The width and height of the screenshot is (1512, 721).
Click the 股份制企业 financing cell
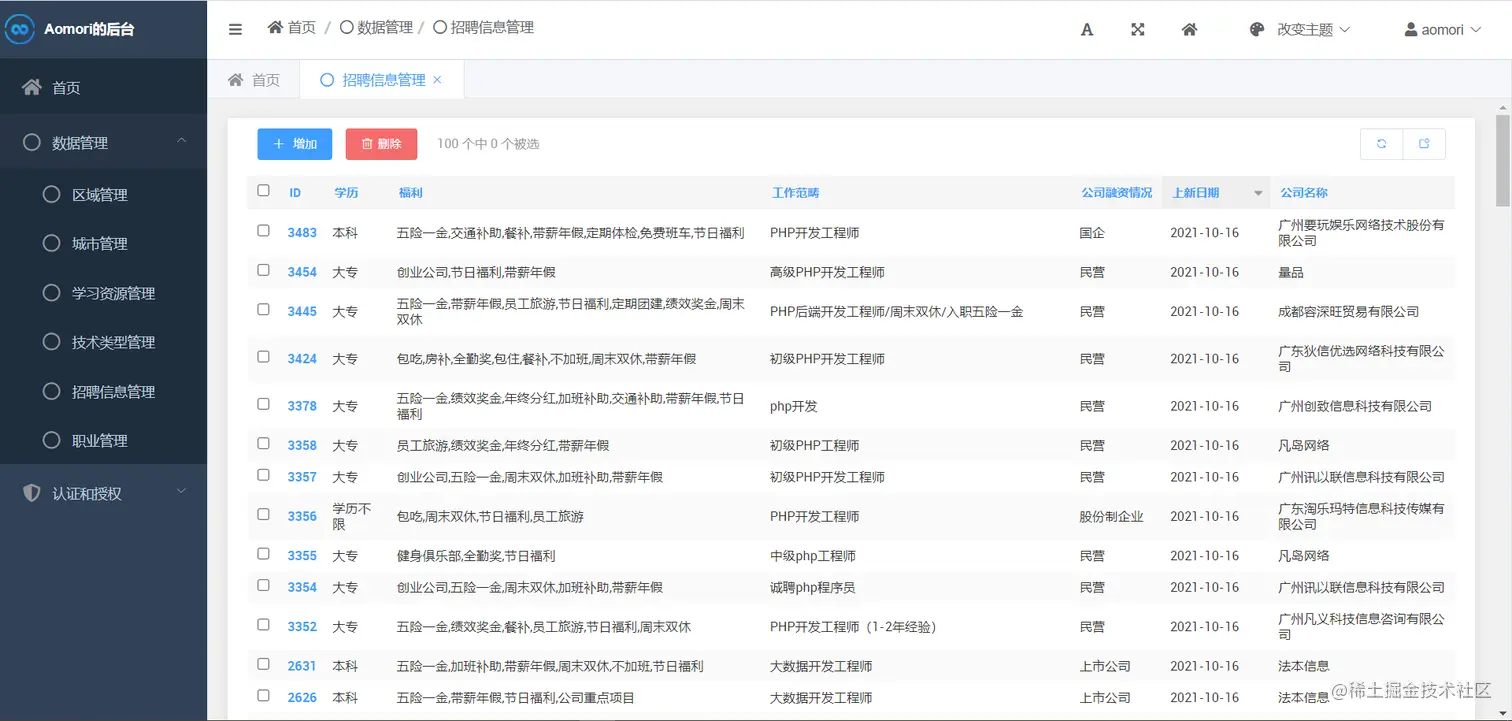click(x=1111, y=517)
